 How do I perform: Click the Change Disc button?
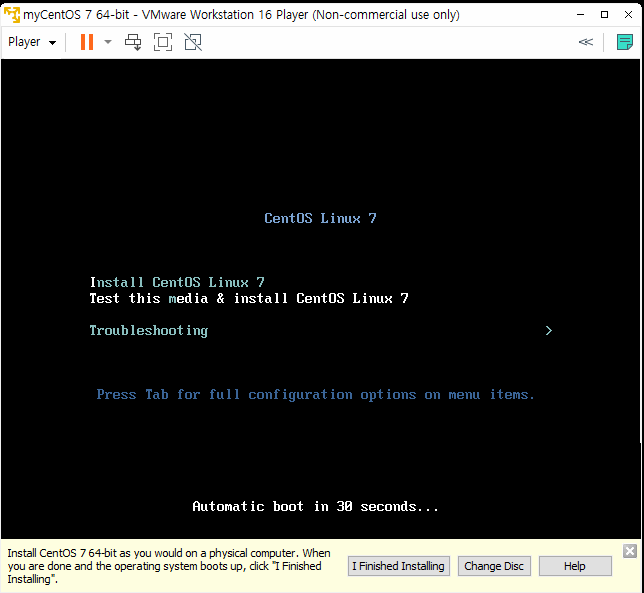coord(494,566)
